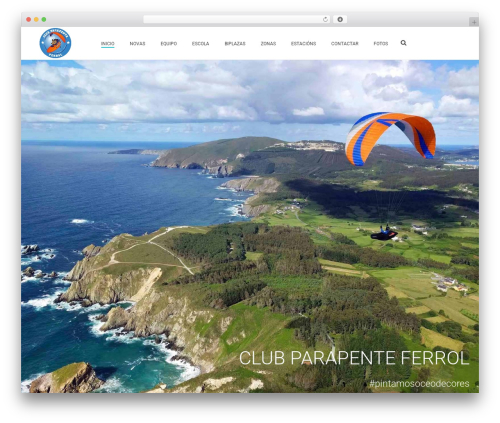Open the site search magnifier icon
This screenshot has height=423, width=500.
click(x=403, y=43)
